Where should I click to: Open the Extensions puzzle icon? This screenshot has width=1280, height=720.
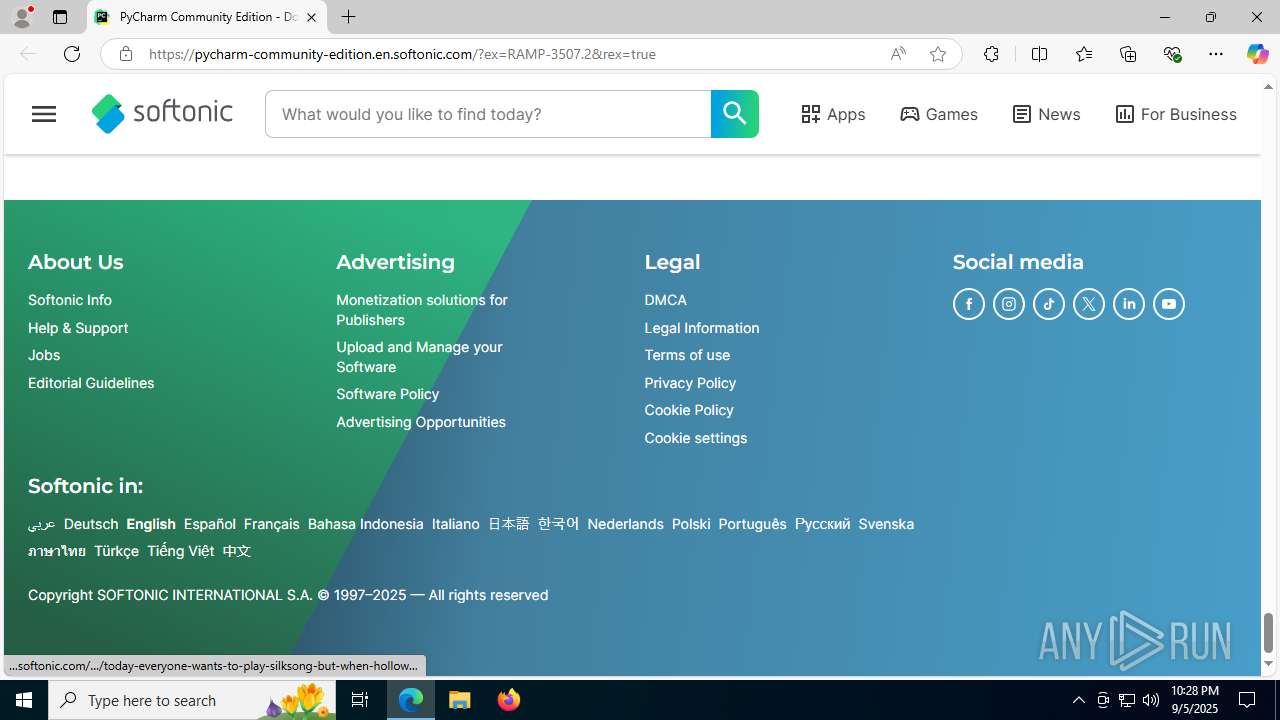pos(991,54)
